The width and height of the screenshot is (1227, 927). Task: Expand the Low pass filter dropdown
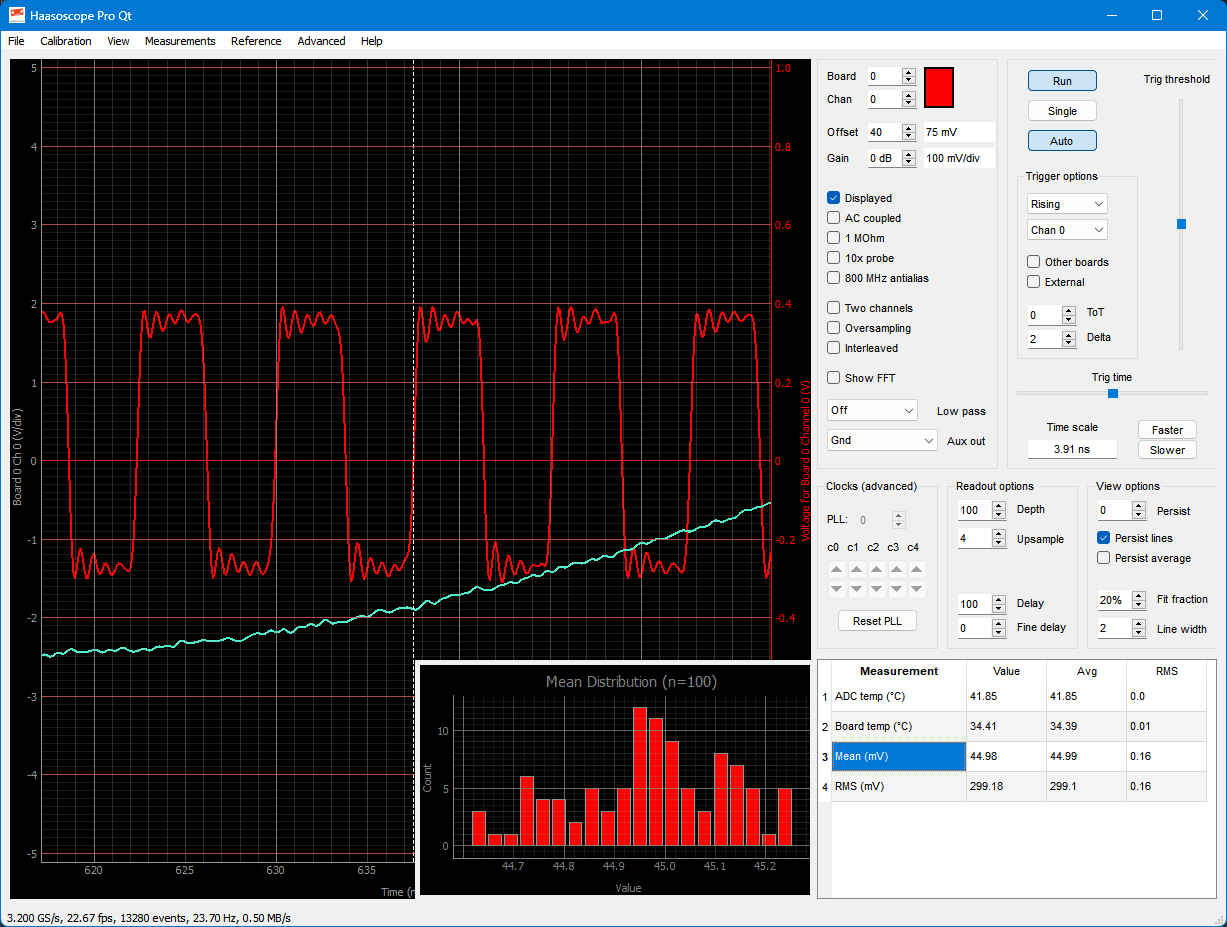coord(872,410)
